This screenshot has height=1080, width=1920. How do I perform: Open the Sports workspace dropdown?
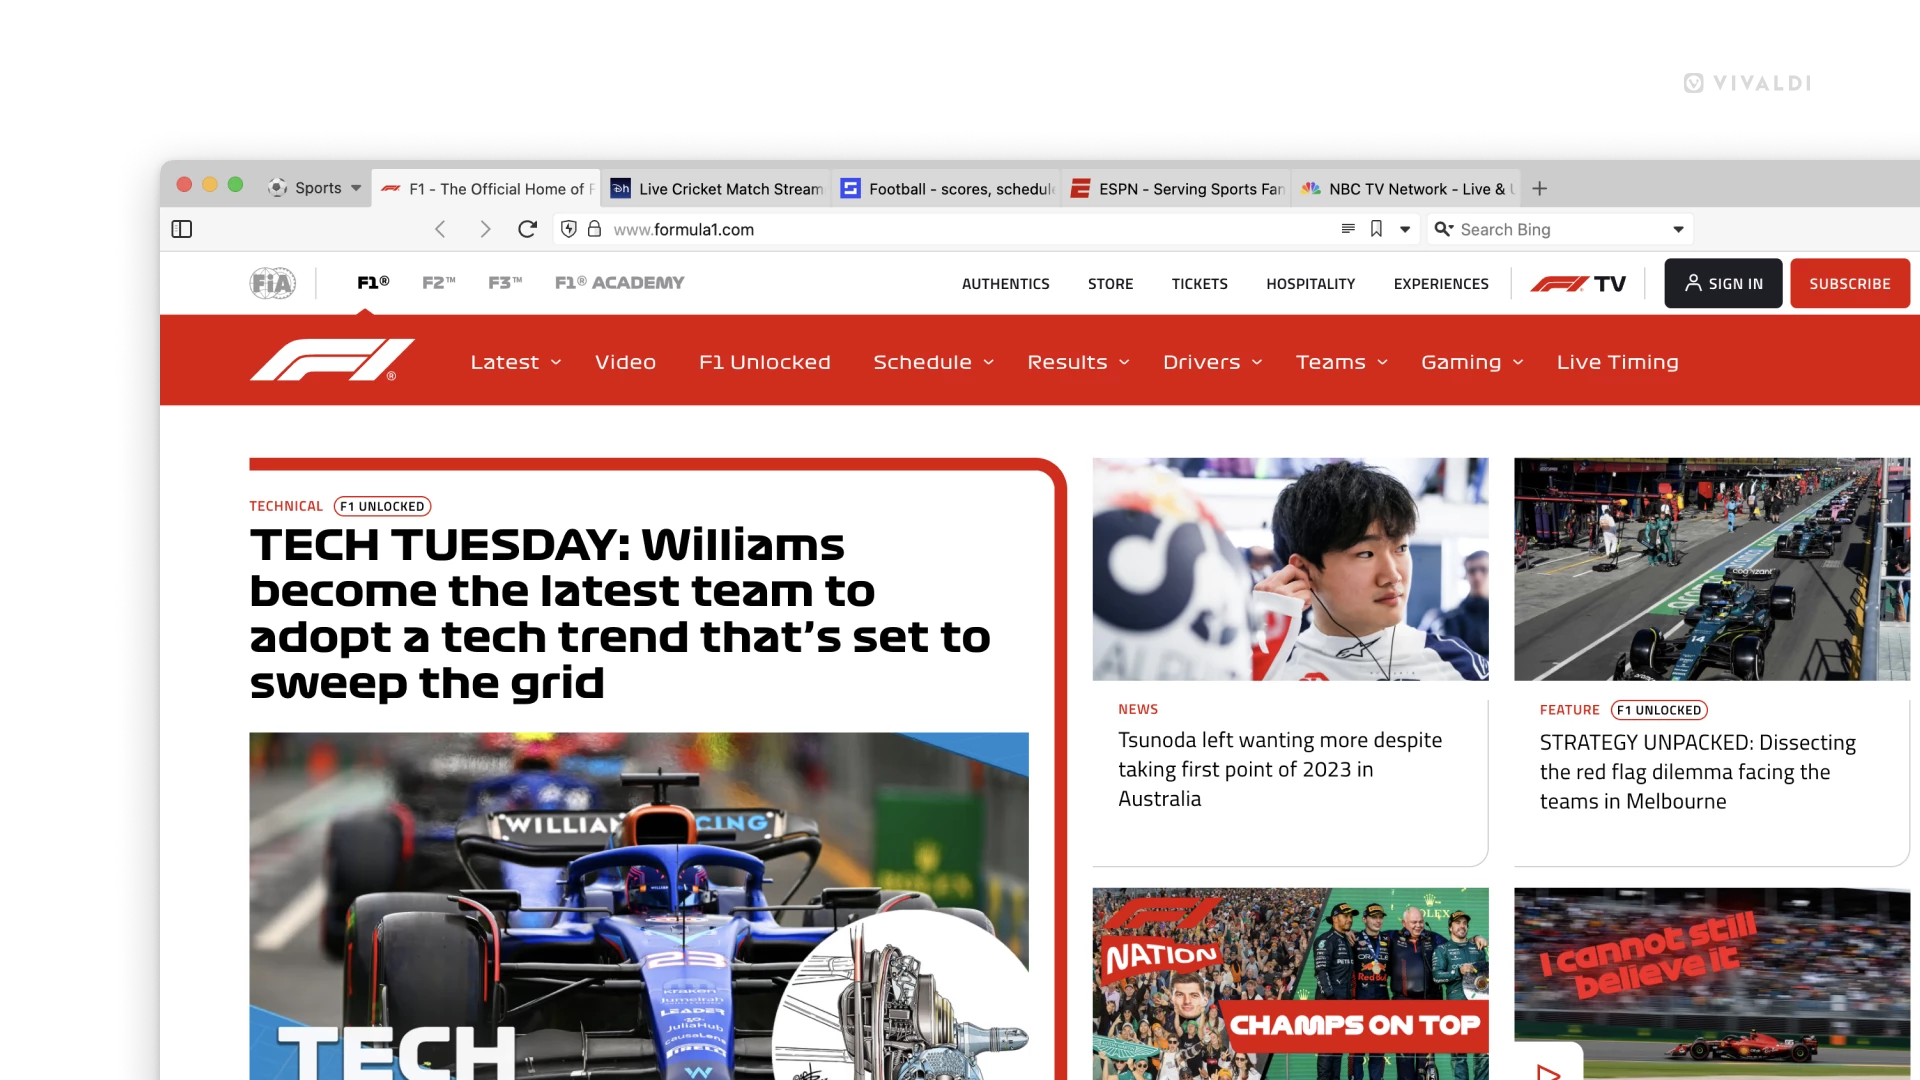coord(314,187)
